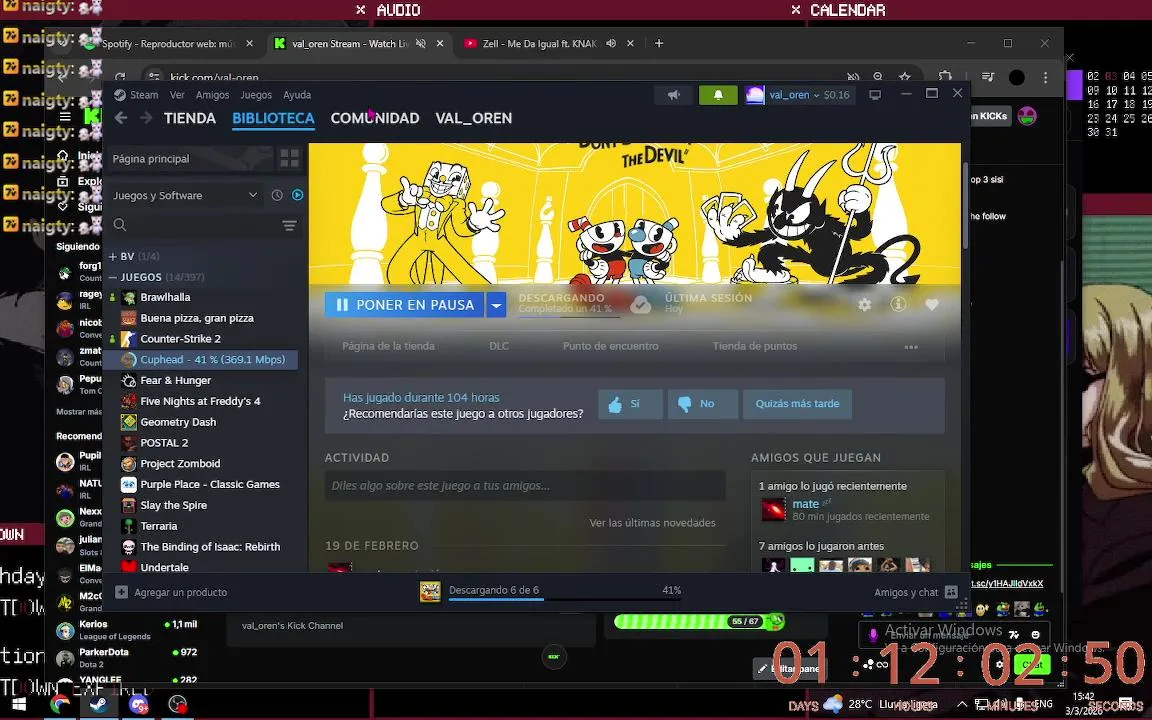Click Quizás más tarde button

(x=797, y=404)
